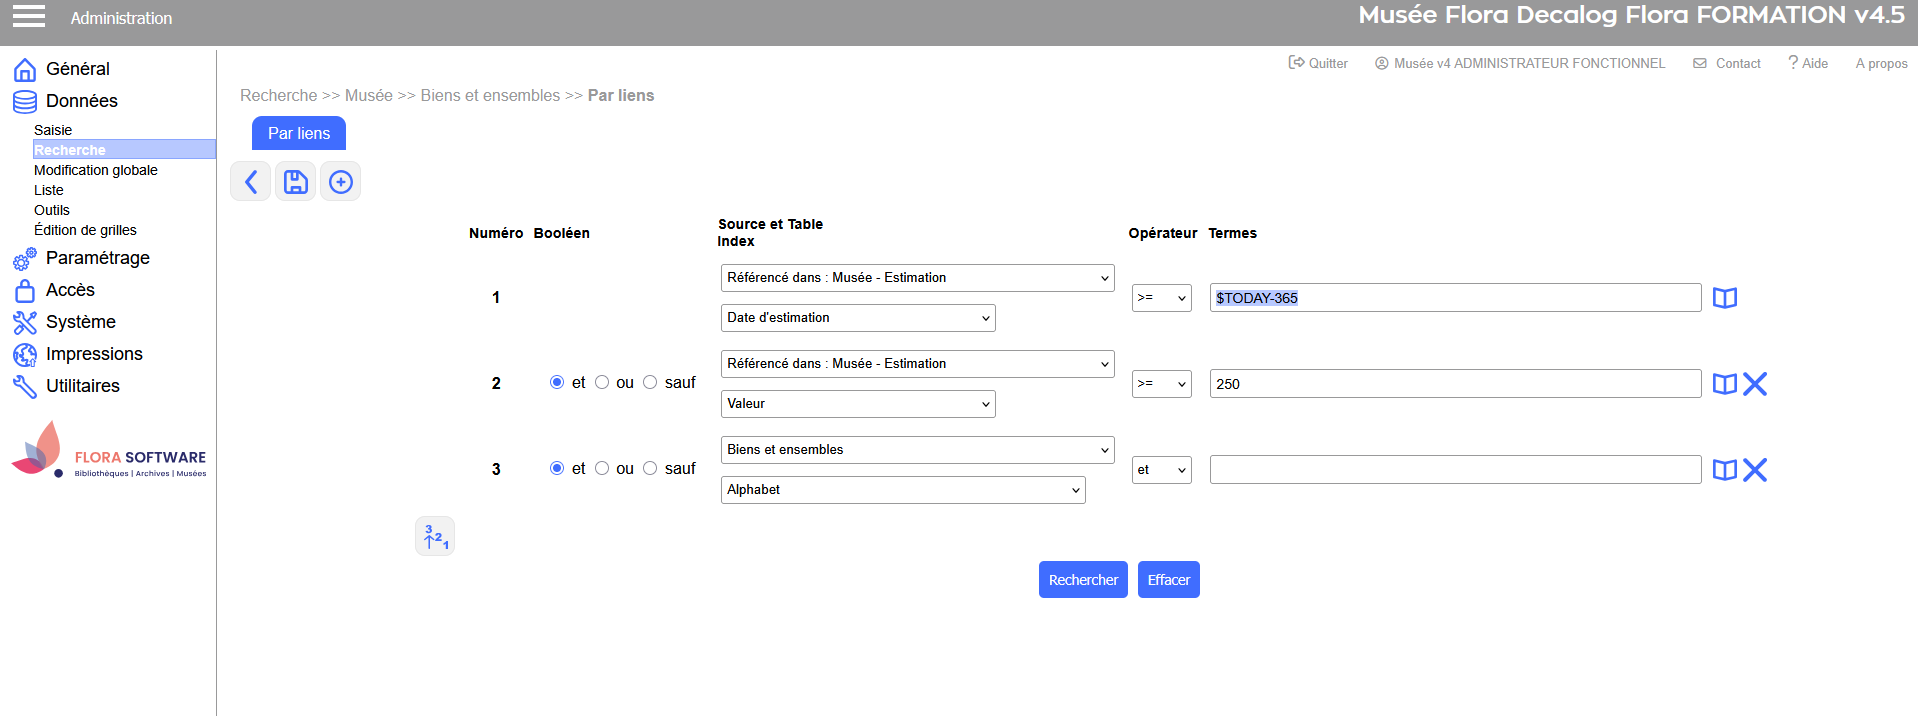The height and width of the screenshot is (716, 1918).
Task: Click the add criterion plus icon
Action: click(341, 182)
